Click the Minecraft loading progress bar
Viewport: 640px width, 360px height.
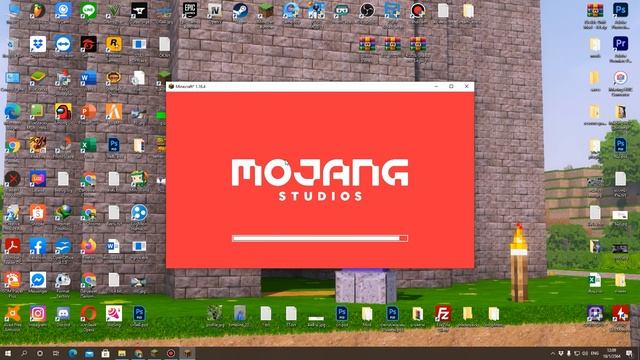point(320,238)
